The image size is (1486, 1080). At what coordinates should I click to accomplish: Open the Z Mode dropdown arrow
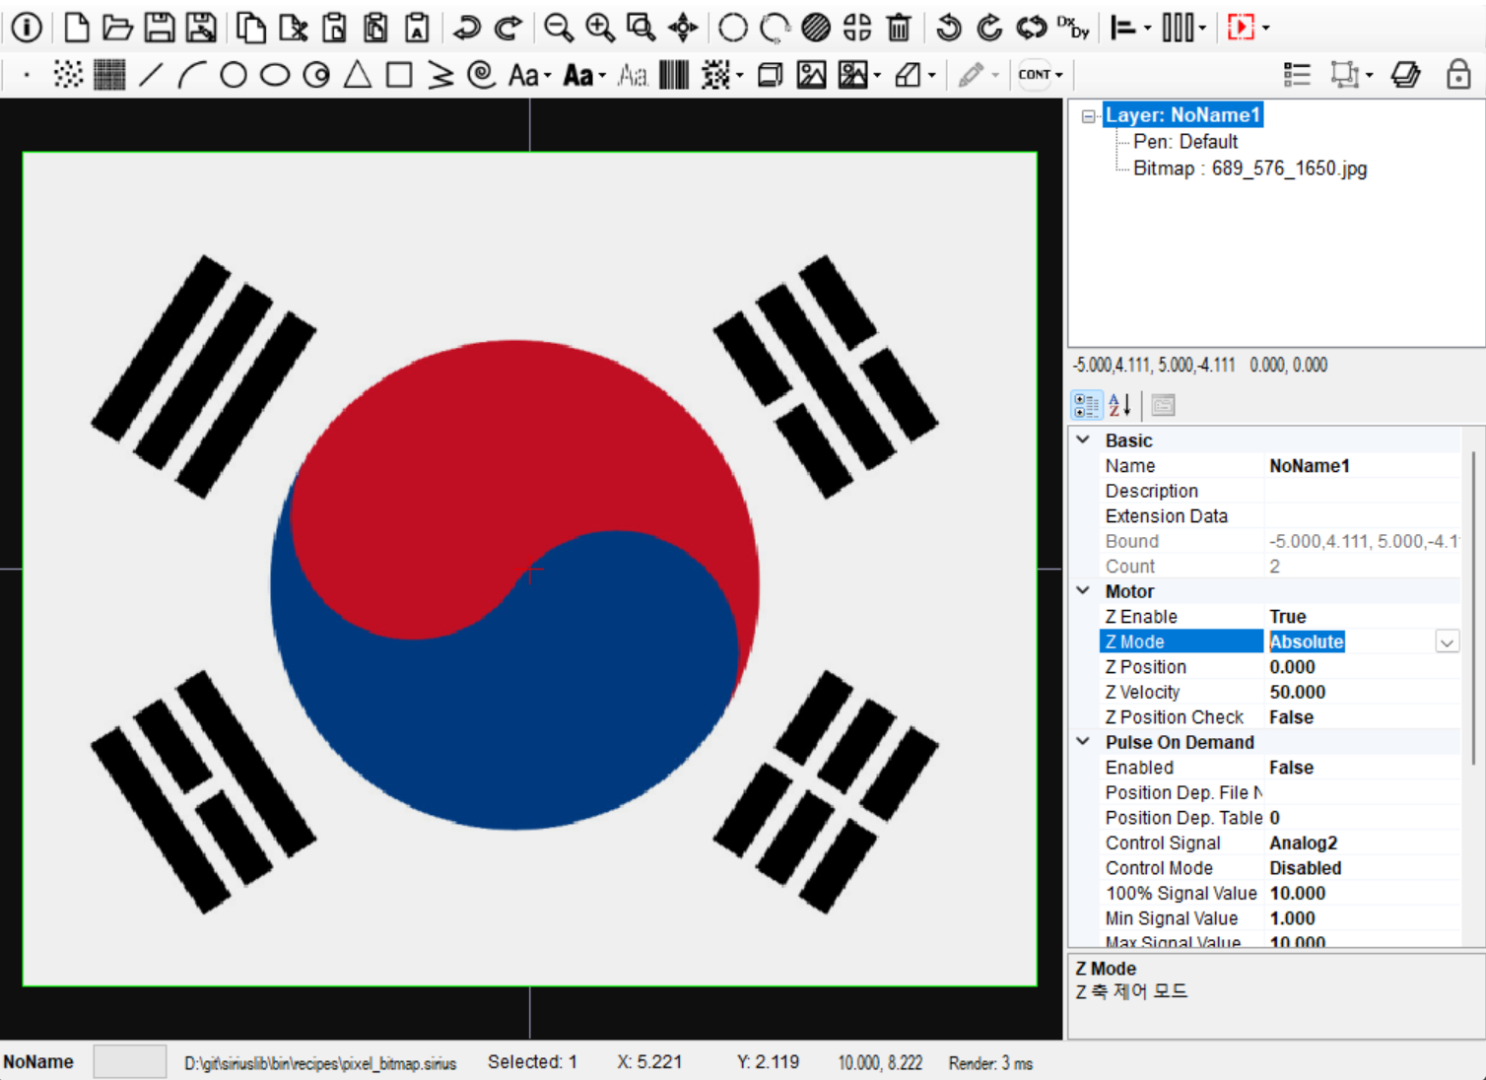(1446, 642)
